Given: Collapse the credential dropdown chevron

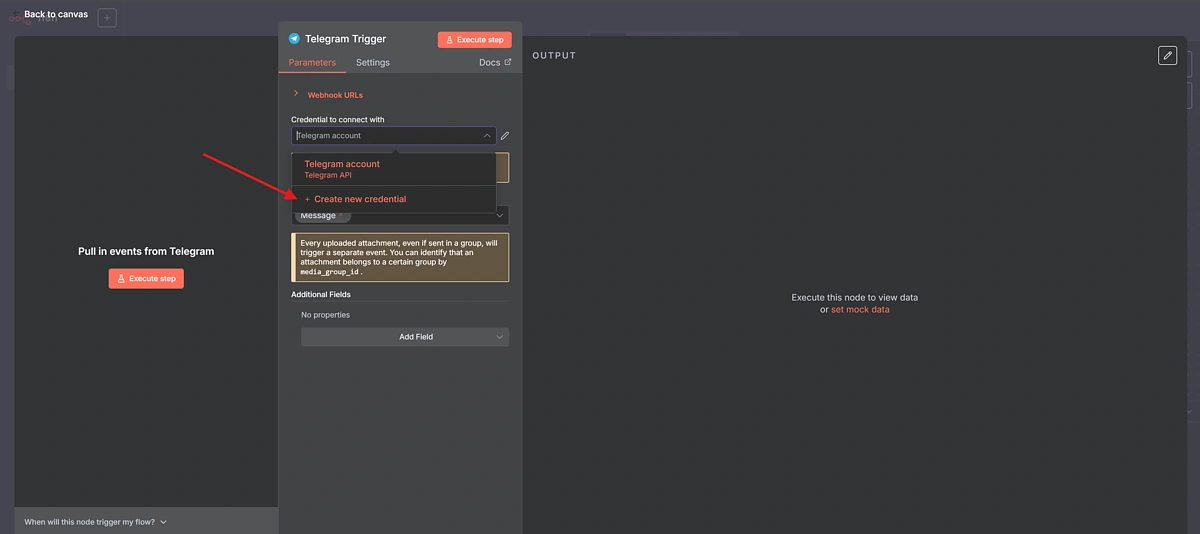Looking at the screenshot, I should pos(486,136).
